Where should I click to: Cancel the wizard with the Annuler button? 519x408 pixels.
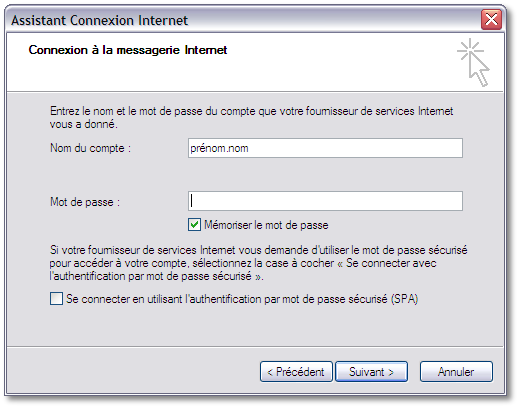[456, 372]
